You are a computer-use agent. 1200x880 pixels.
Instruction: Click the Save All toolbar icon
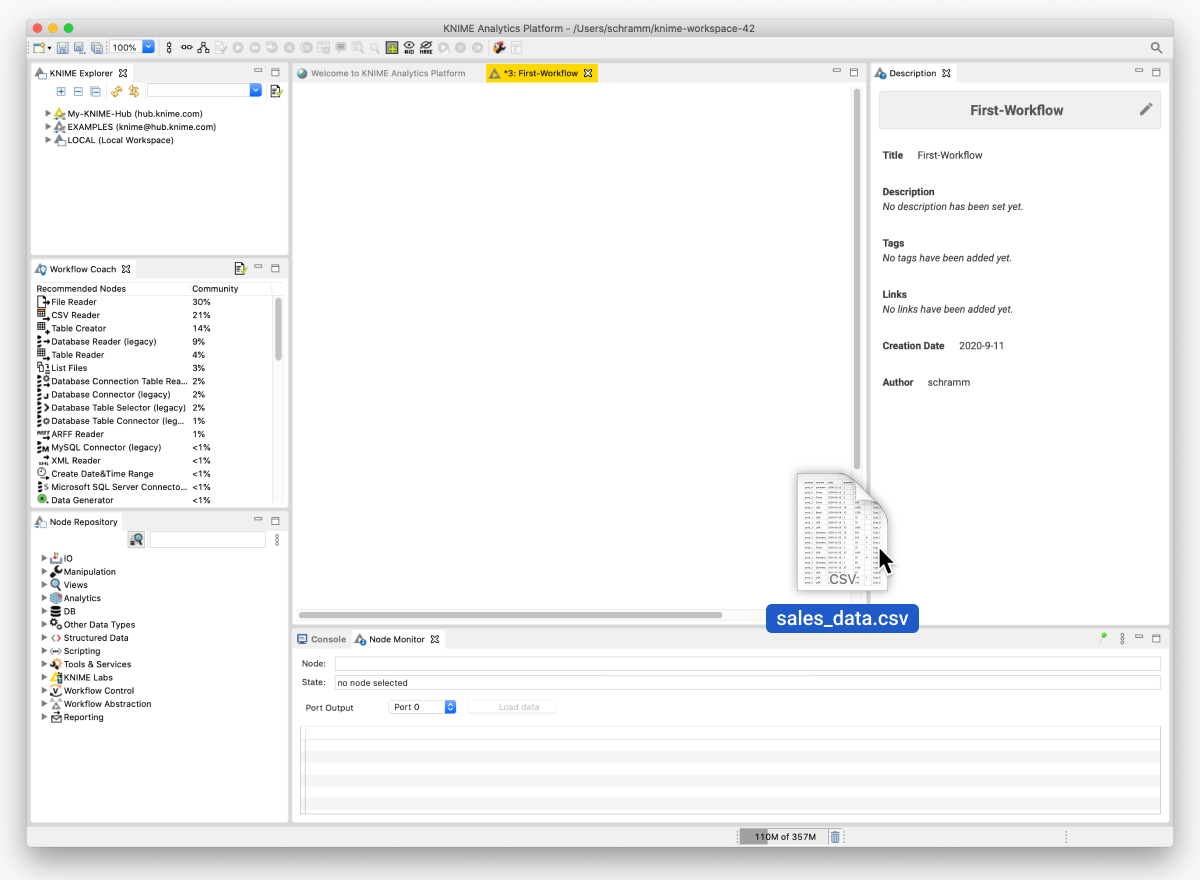(97, 47)
